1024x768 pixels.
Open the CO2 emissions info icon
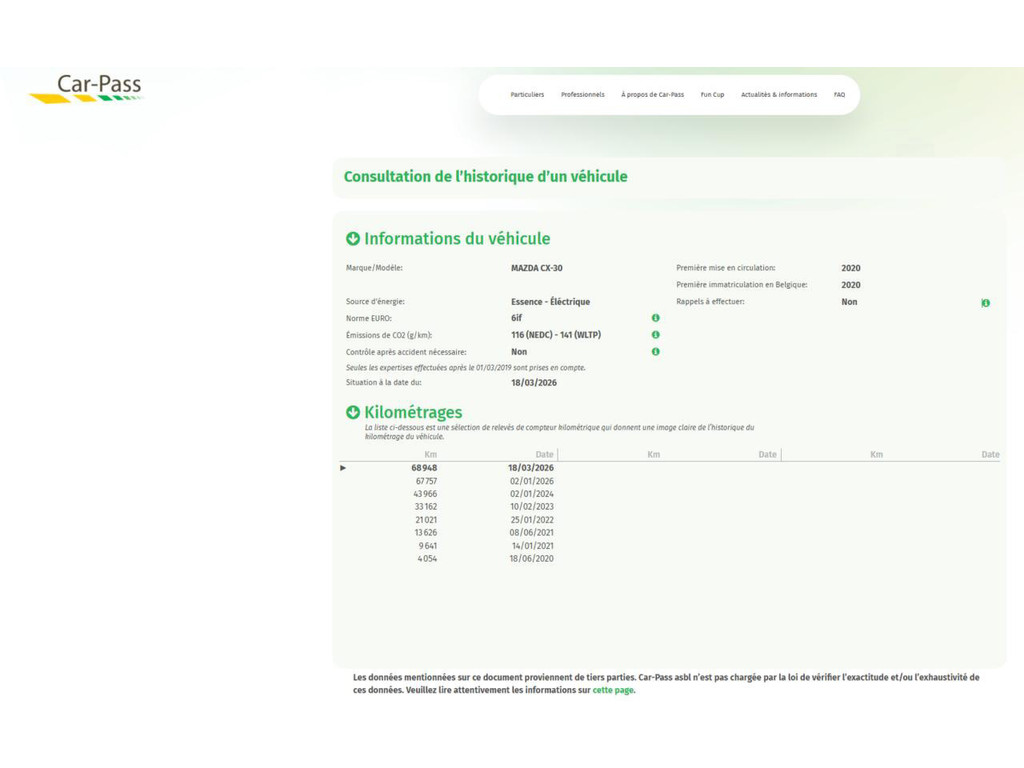click(x=655, y=335)
